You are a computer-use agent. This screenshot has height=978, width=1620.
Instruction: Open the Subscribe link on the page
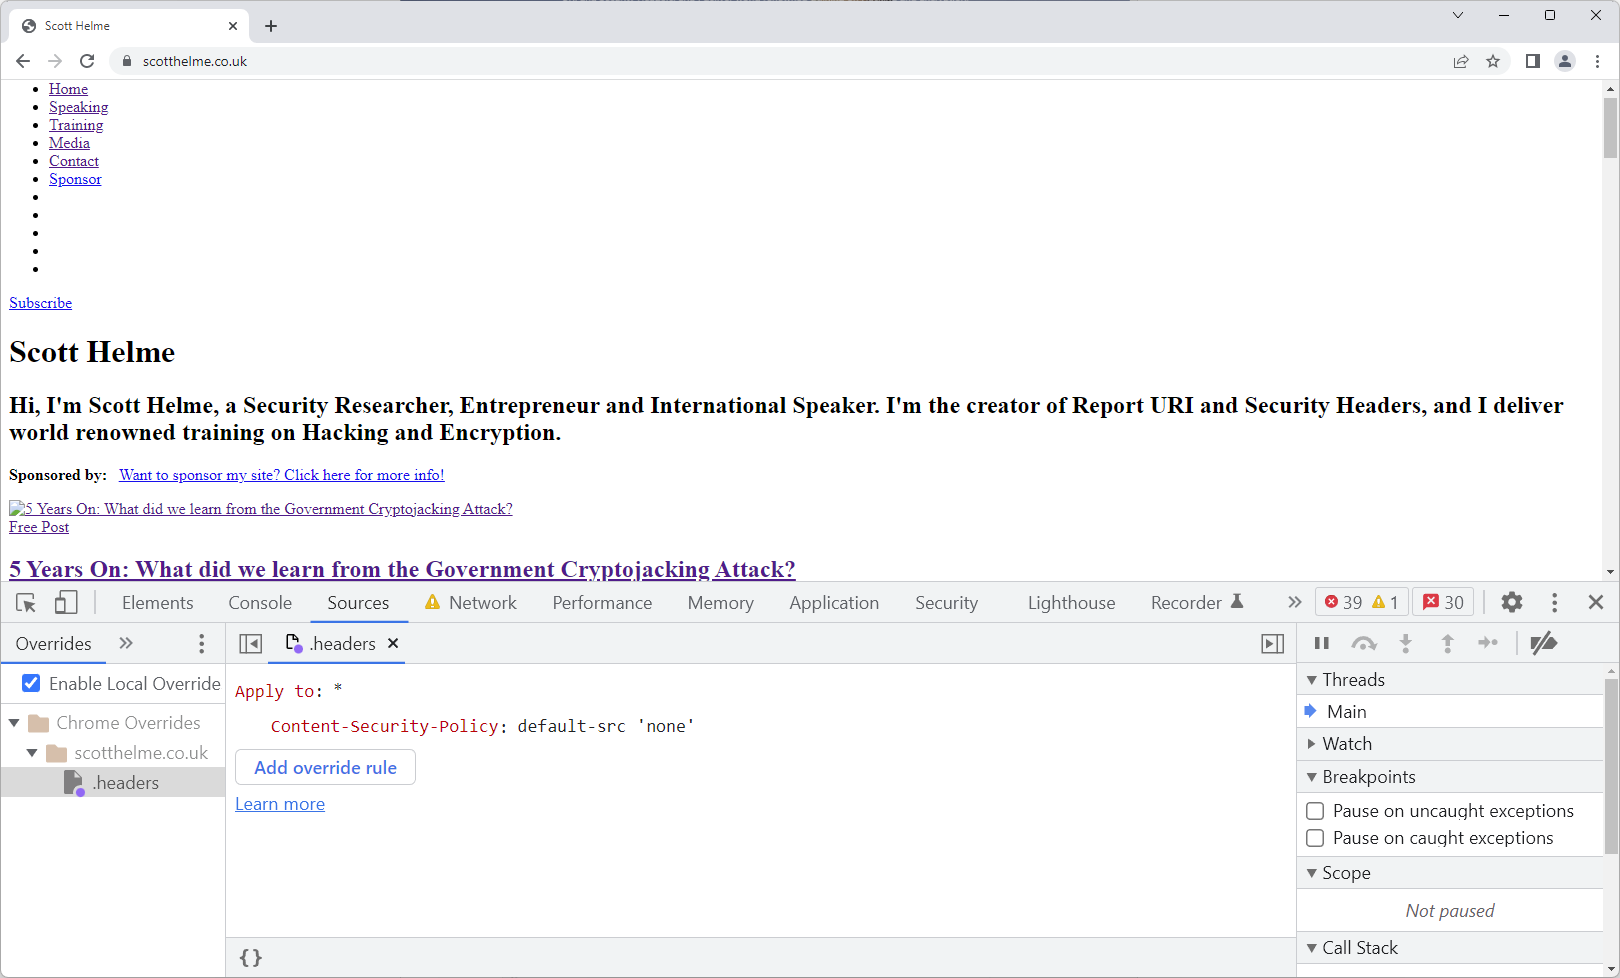coord(40,302)
